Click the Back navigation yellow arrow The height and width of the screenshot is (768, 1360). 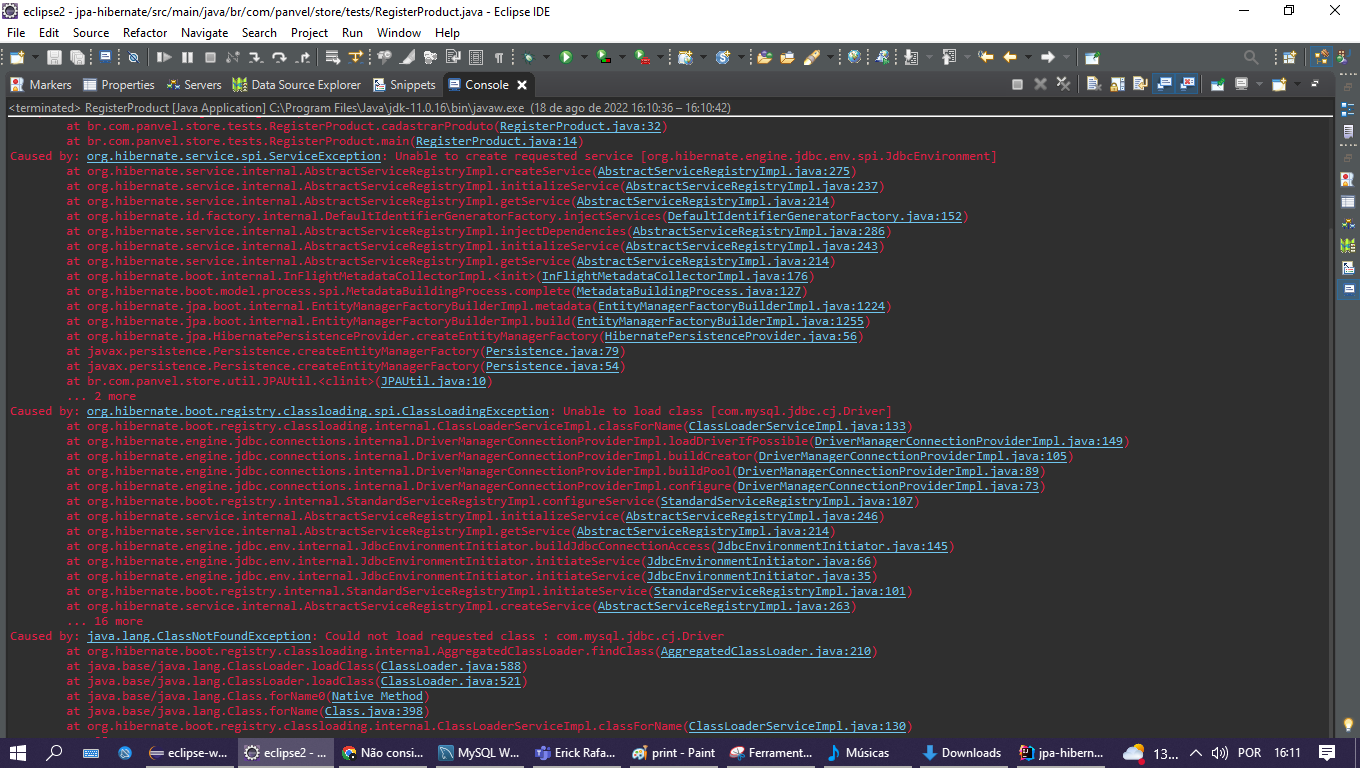pyautogui.click(x=1010, y=57)
